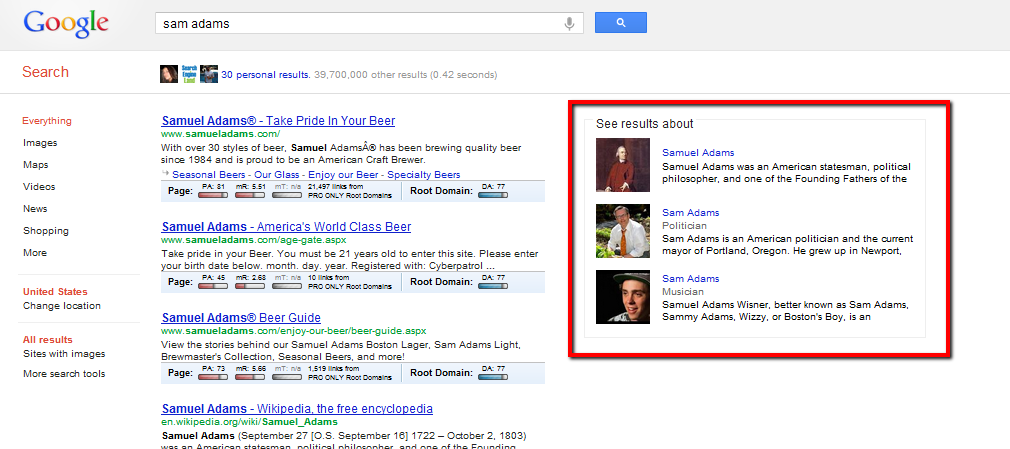
Task: Open 'Samuel Adams - America's World Class Beer'
Action: [286, 227]
